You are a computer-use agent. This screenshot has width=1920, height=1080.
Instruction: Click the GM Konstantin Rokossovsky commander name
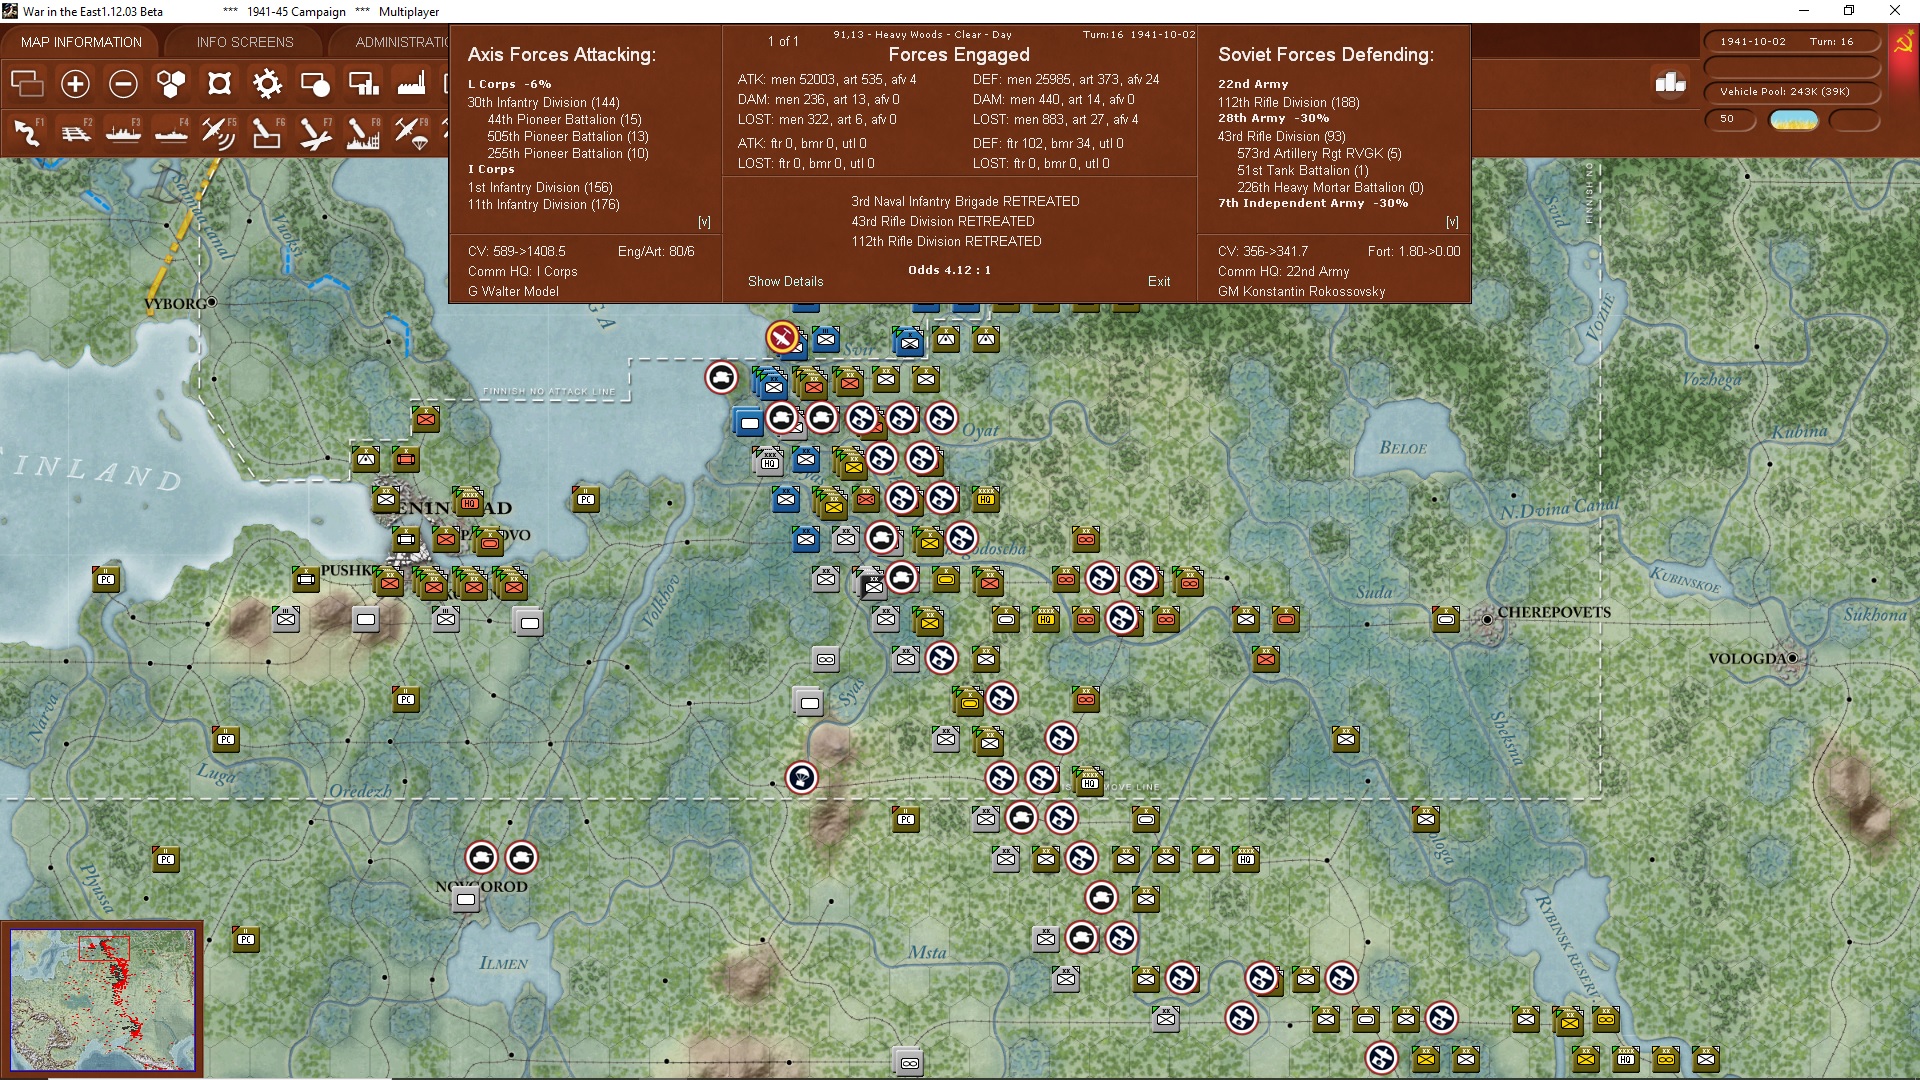(1301, 291)
